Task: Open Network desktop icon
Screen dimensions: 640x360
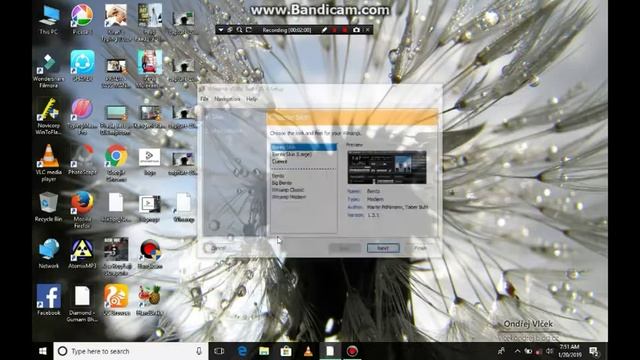Action: point(49,254)
